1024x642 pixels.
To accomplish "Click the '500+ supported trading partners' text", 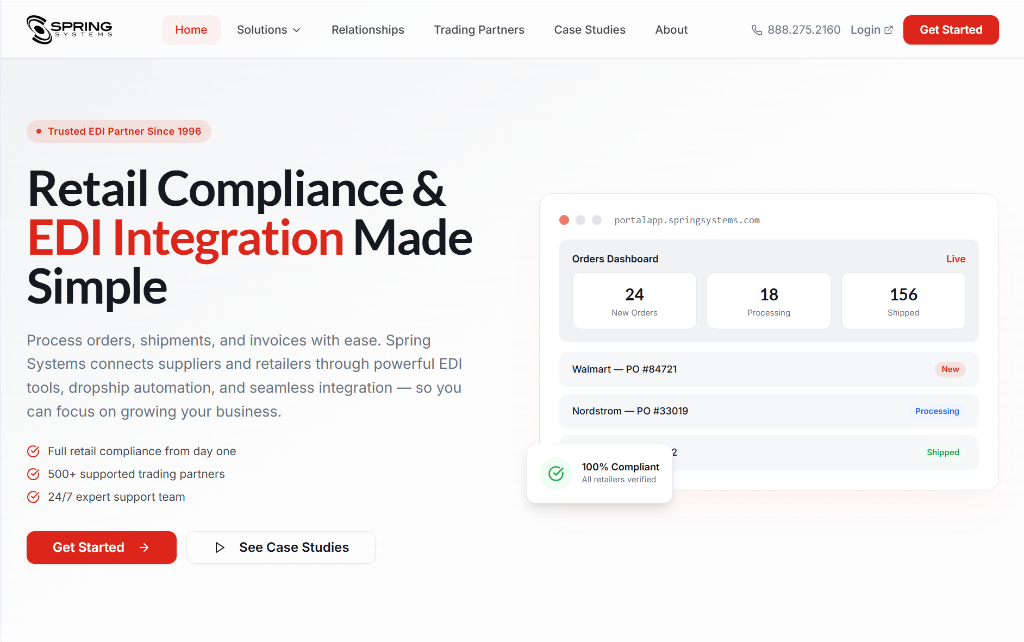I will point(136,474).
